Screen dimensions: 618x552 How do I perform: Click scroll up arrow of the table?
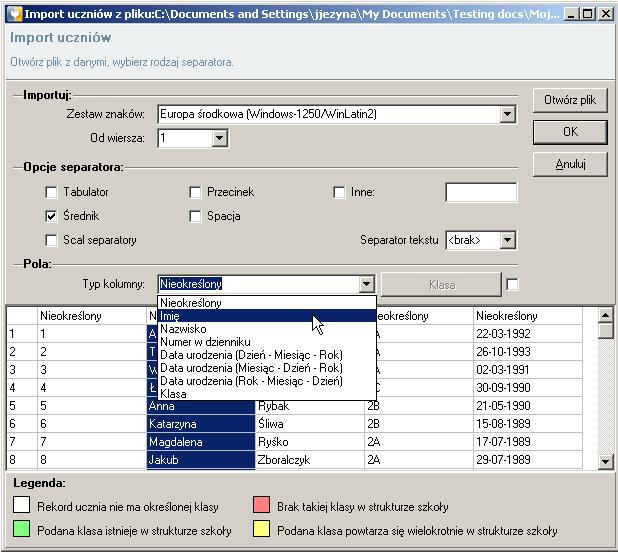click(605, 315)
